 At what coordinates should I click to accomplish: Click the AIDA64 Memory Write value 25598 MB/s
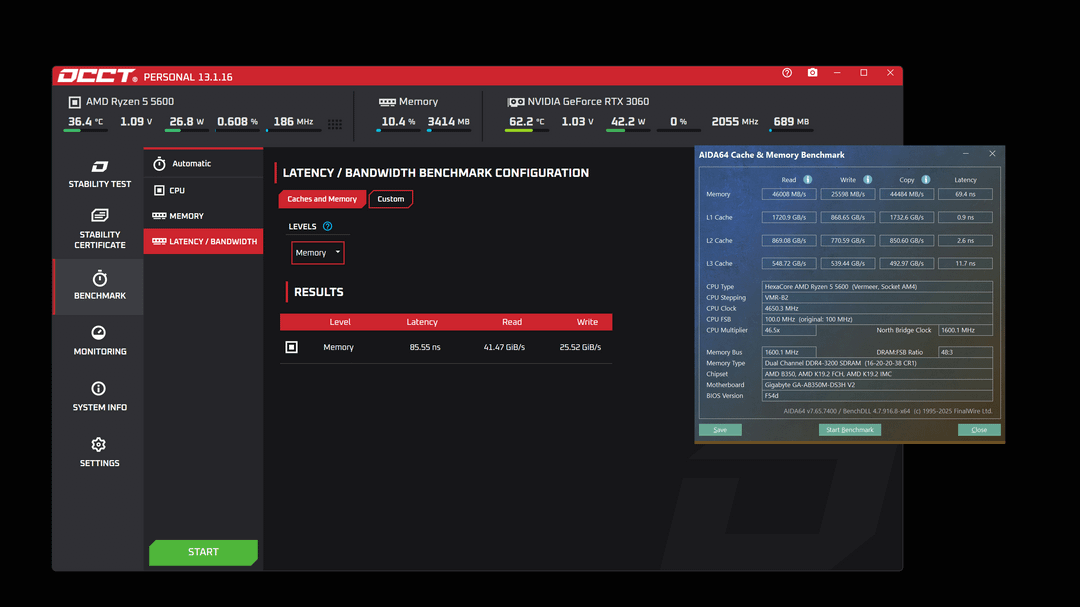848,194
